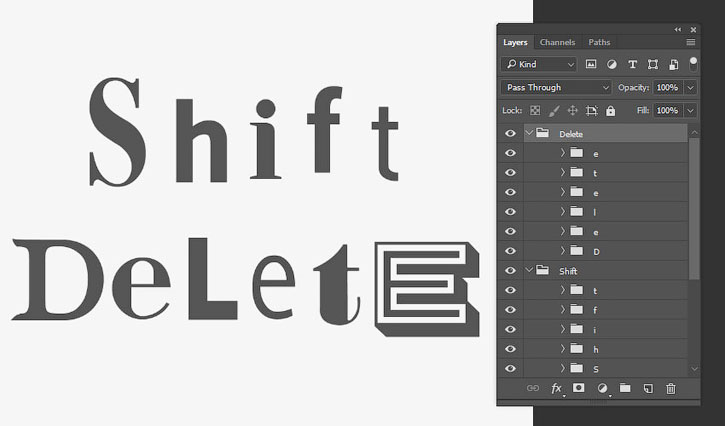Expand the f group
The image size is (725, 426).
coord(563,309)
